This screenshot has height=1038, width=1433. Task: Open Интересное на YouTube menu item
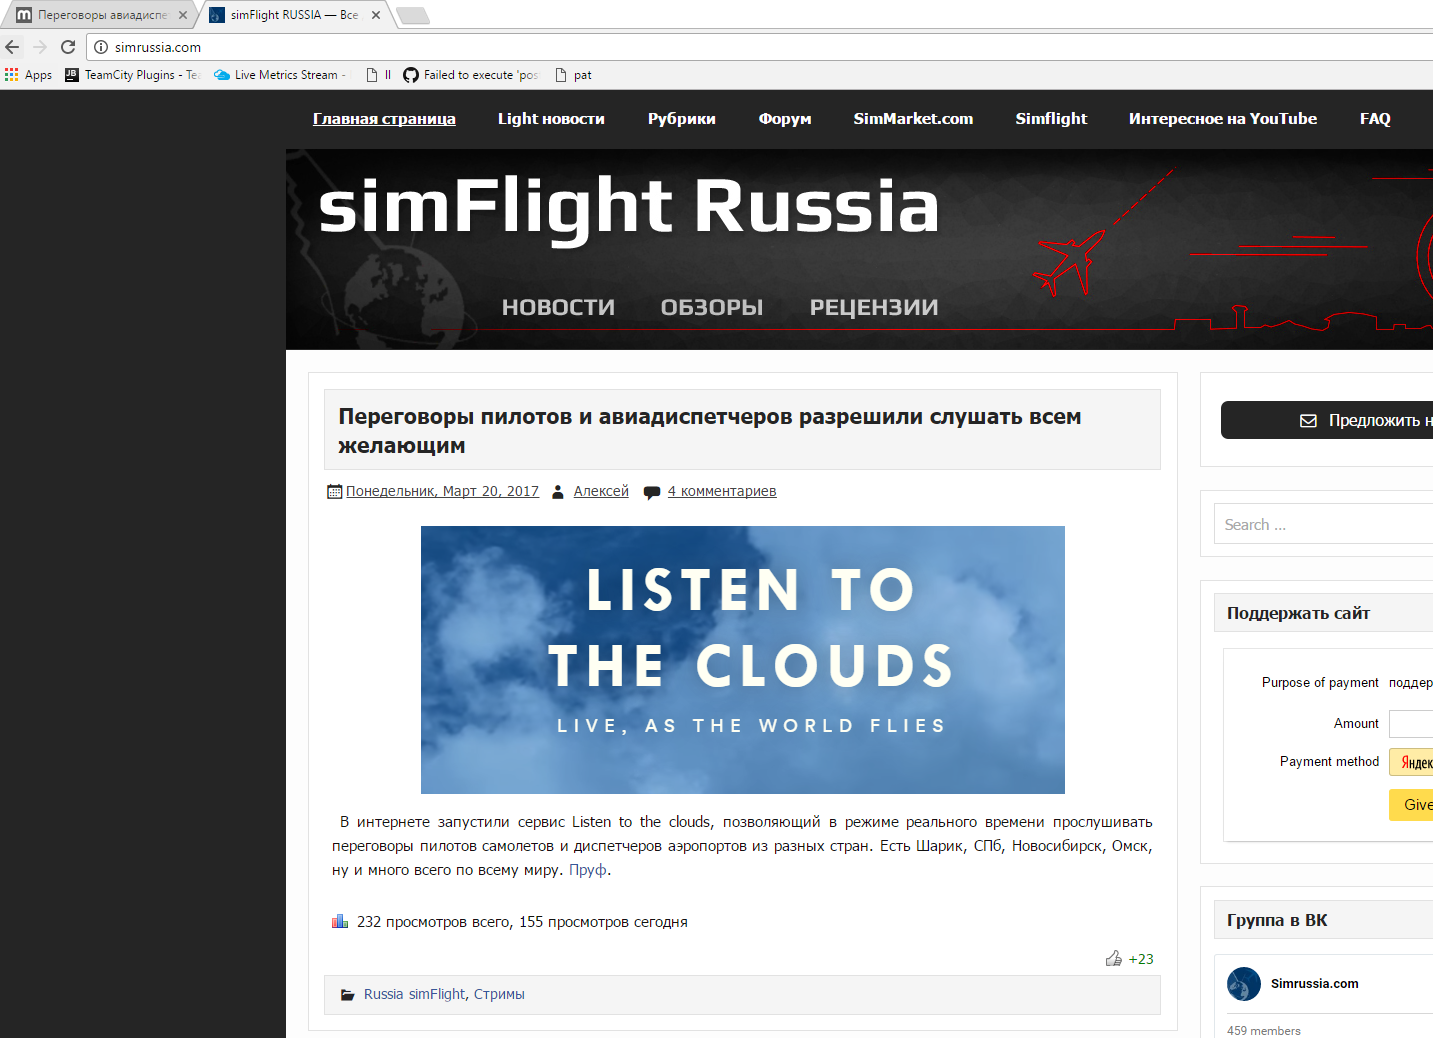(1223, 119)
